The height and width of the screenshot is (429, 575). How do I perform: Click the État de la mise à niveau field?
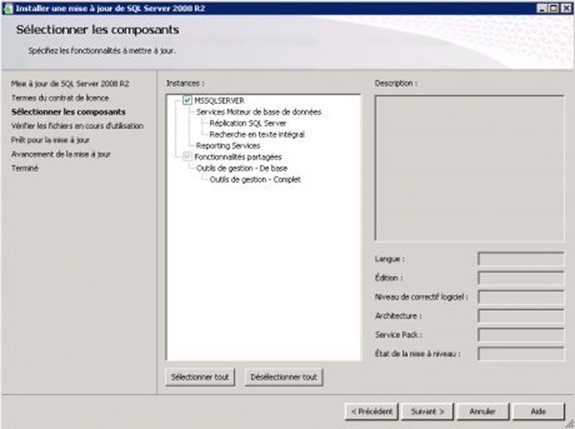coord(521,354)
